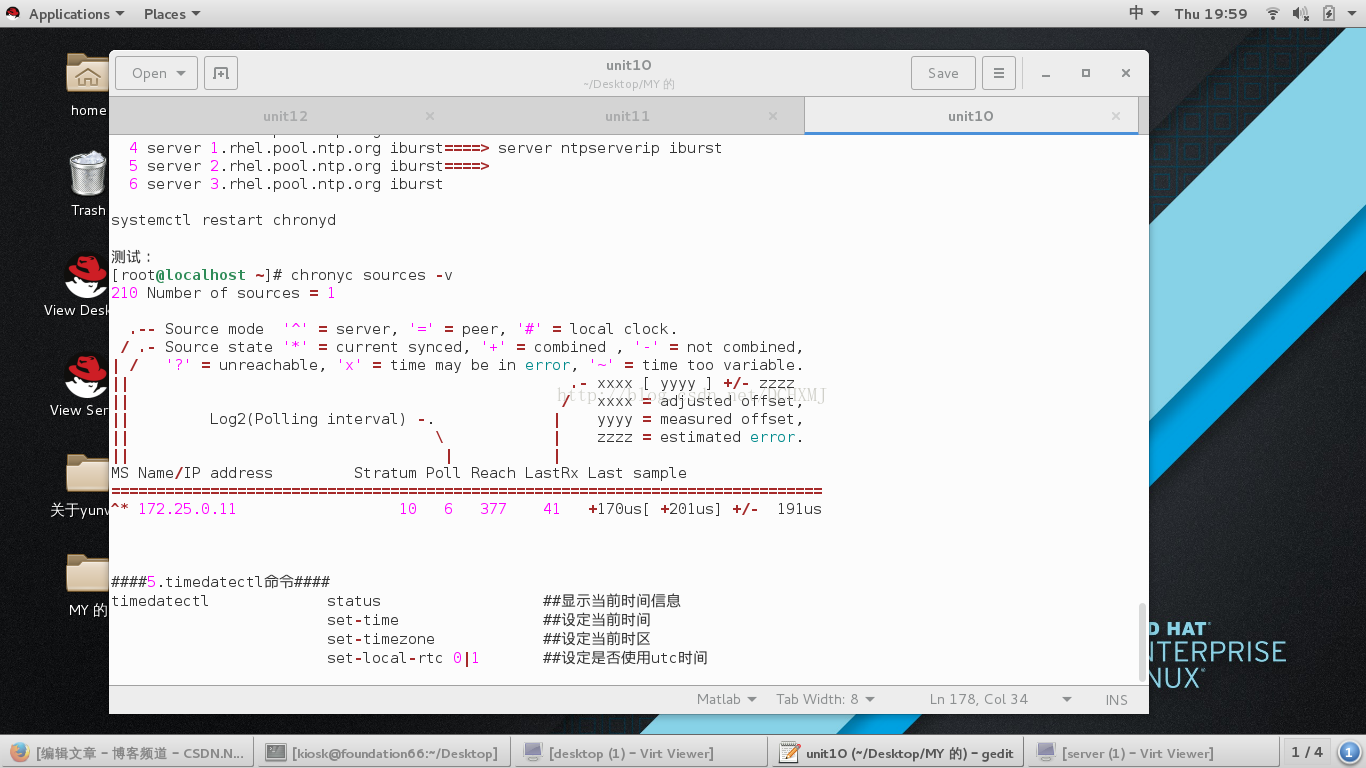This screenshot has width=1366, height=768.
Task: Click the Save button
Action: click(x=943, y=73)
